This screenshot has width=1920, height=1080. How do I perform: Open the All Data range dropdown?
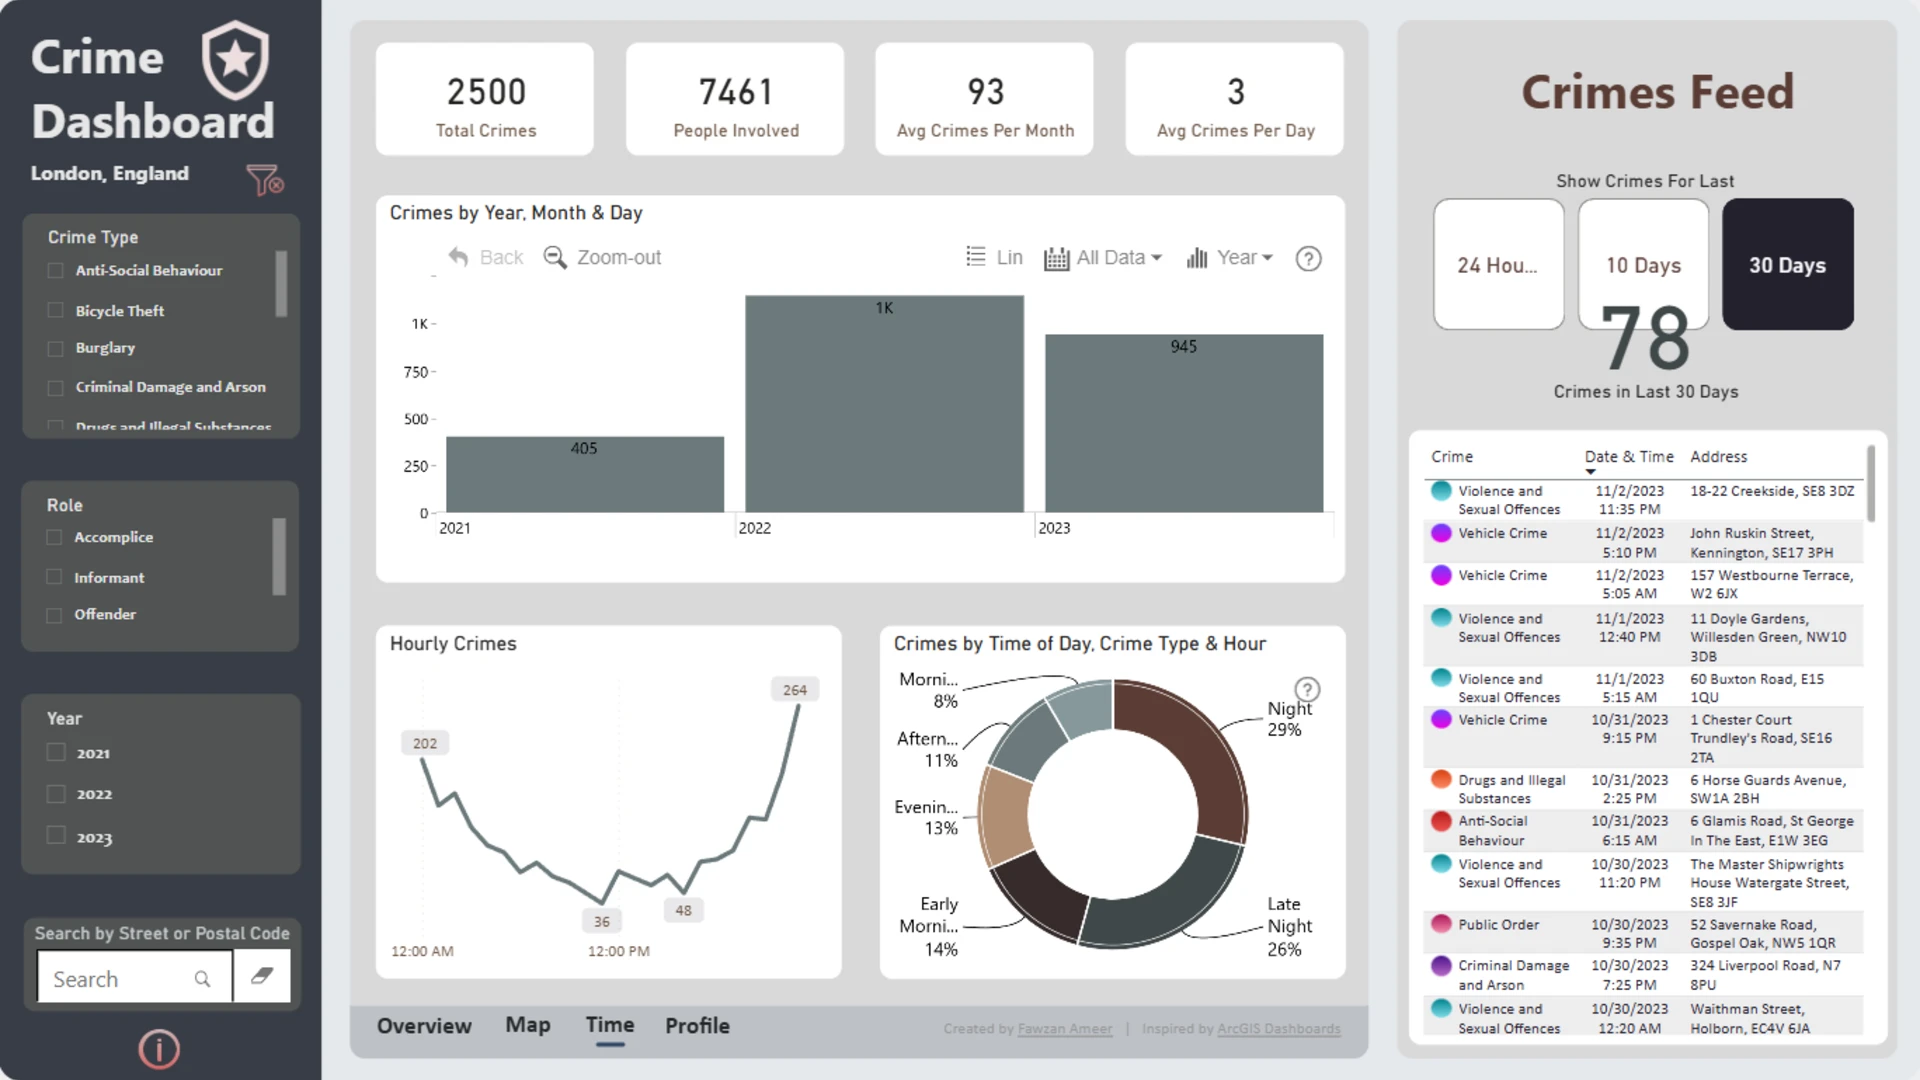pyautogui.click(x=1103, y=258)
